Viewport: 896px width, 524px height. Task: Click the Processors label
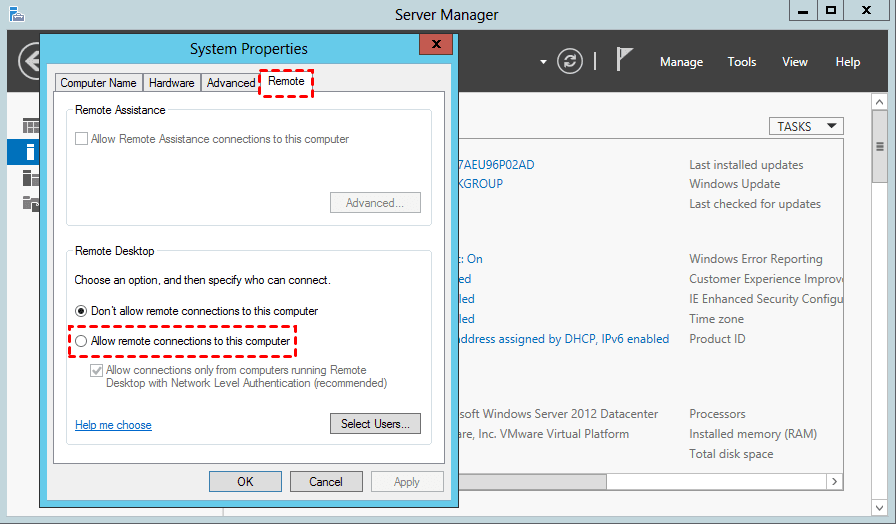pos(717,414)
